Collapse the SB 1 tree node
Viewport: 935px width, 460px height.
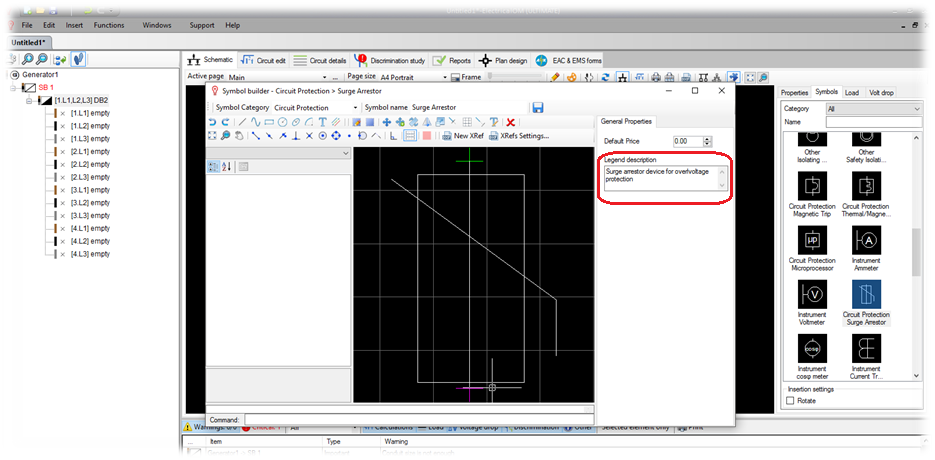[13, 88]
